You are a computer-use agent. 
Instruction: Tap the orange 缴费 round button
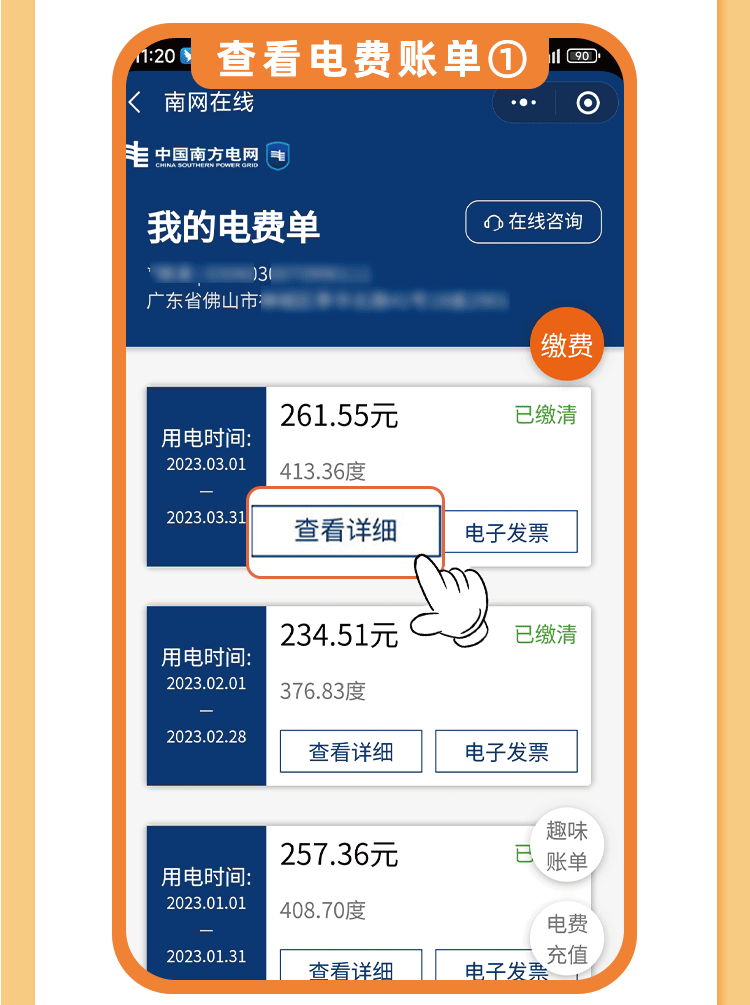(567, 344)
